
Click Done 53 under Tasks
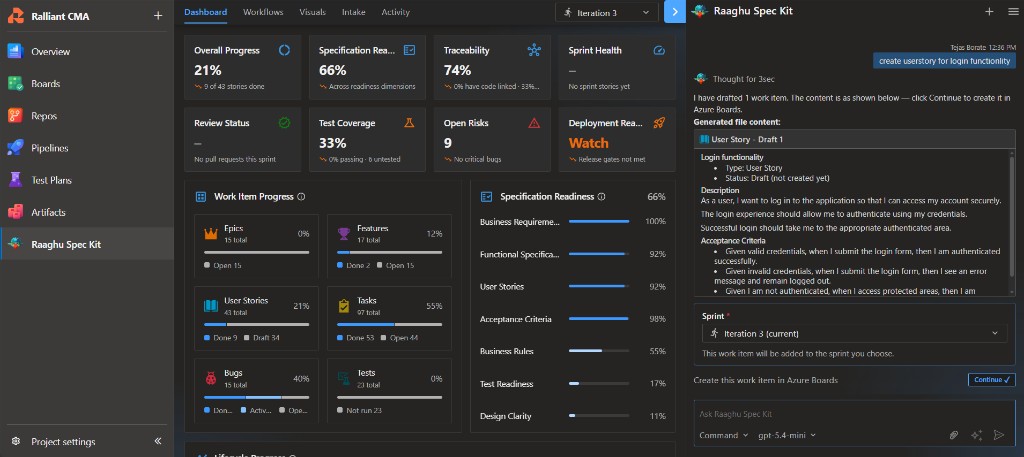click(356, 338)
